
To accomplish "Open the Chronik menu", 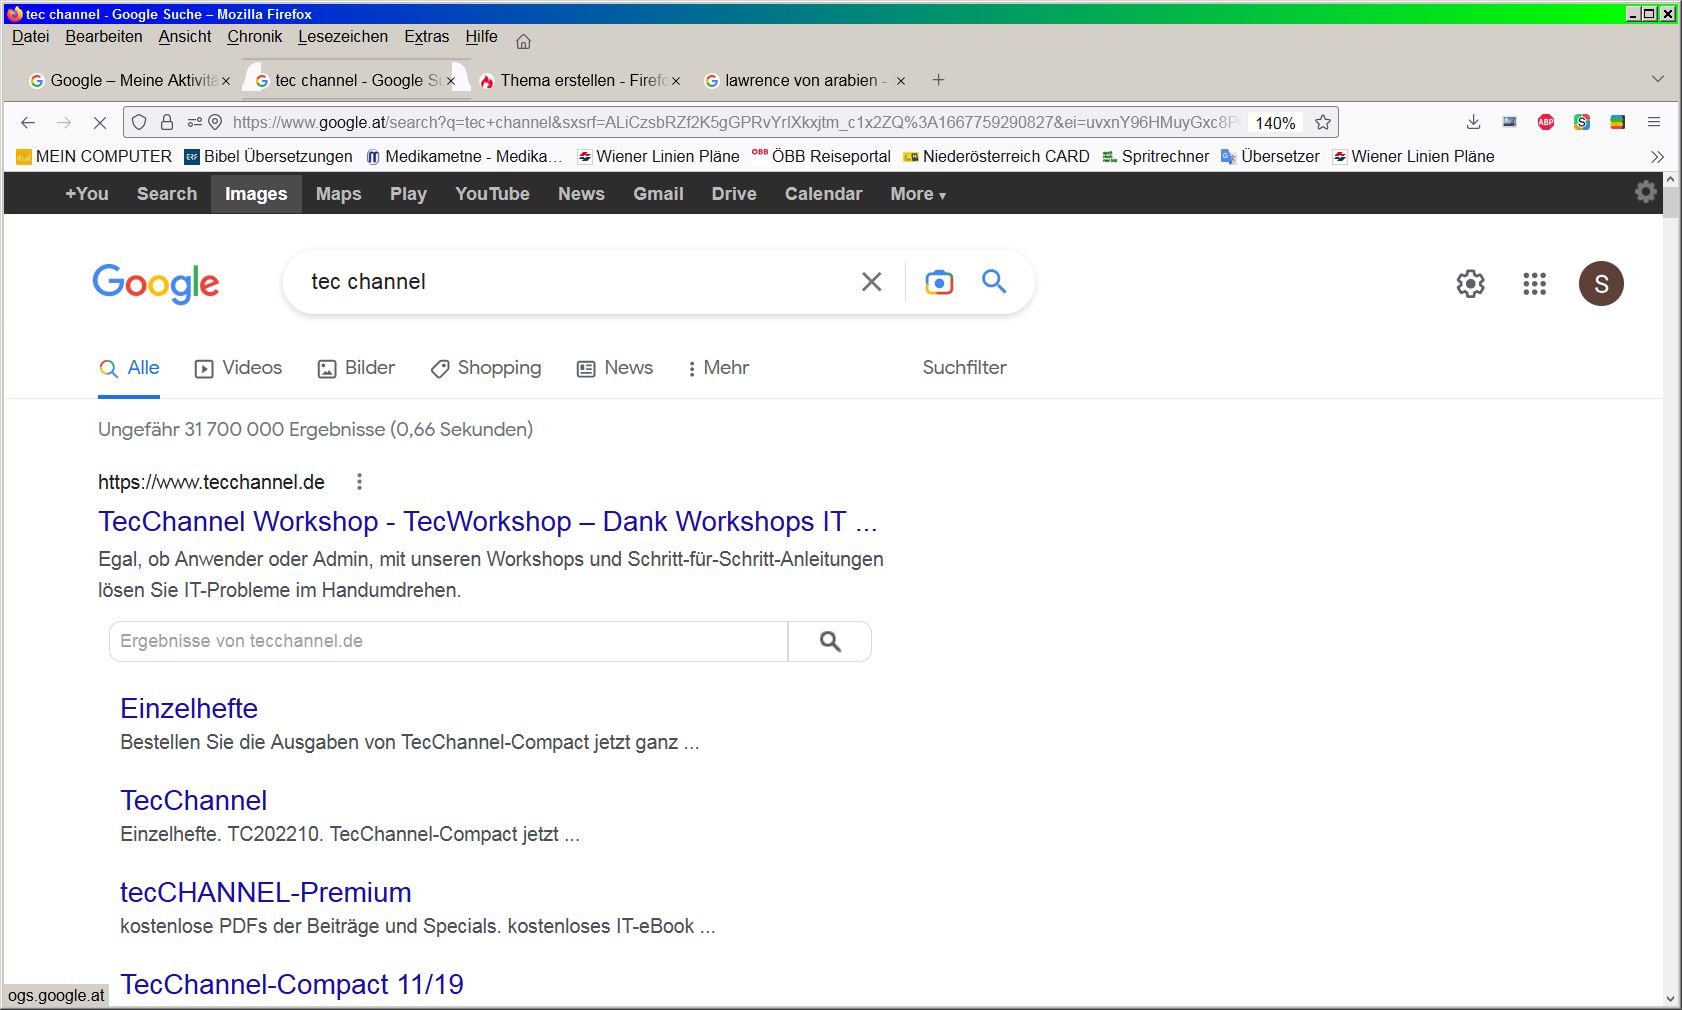I will (x=254, y=37).
